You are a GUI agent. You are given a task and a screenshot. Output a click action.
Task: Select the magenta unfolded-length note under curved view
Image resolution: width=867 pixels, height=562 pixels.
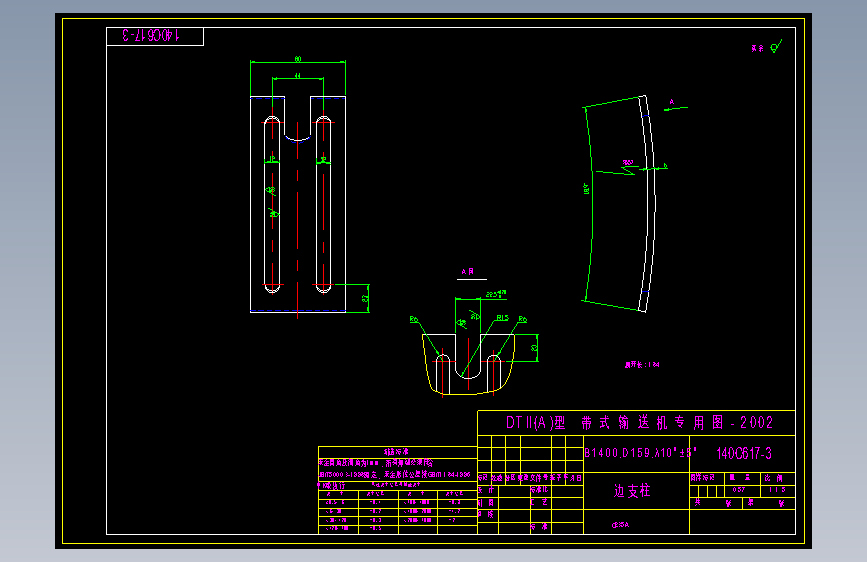[x=642, y=365]
